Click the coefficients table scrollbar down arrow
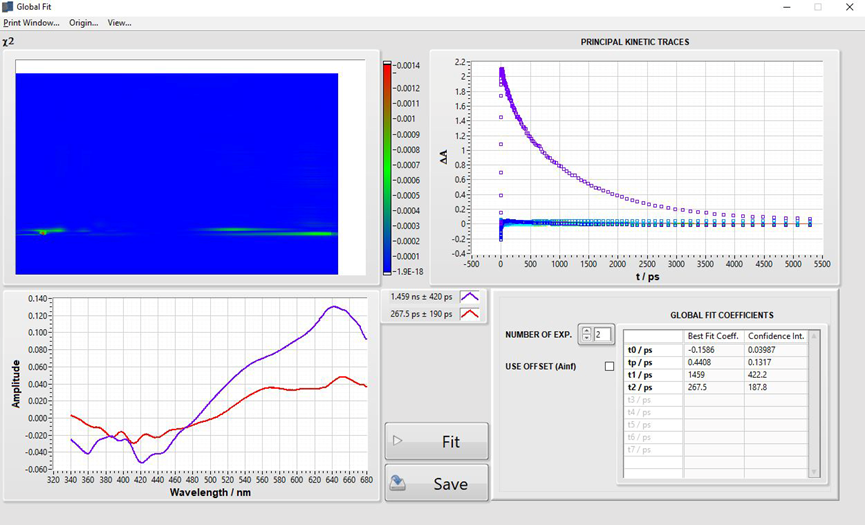Viewport: 865px width, 525px height. pyautogui.click(x=814, y=472)
